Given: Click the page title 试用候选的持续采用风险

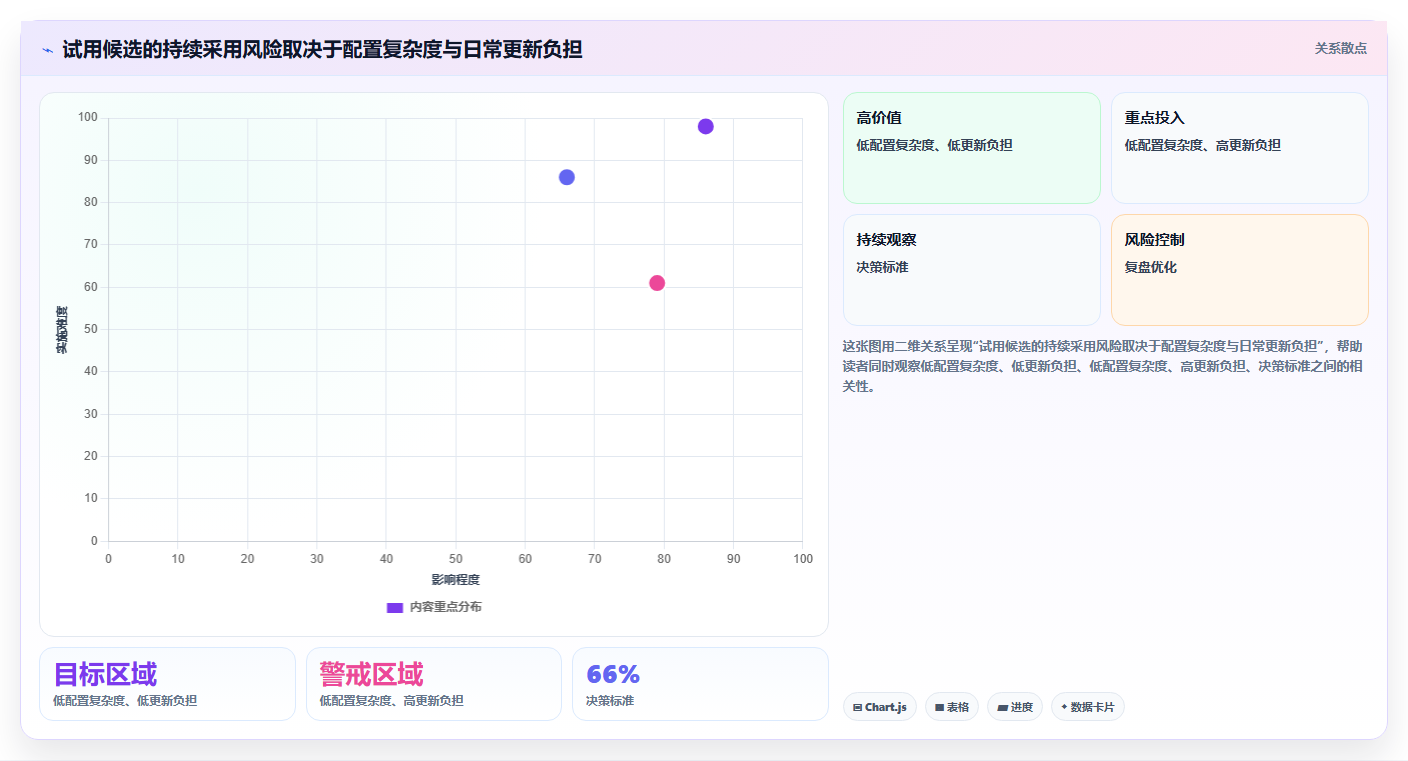Looking at the screenshot, I should pyautogui.click(x=322, y=49).
